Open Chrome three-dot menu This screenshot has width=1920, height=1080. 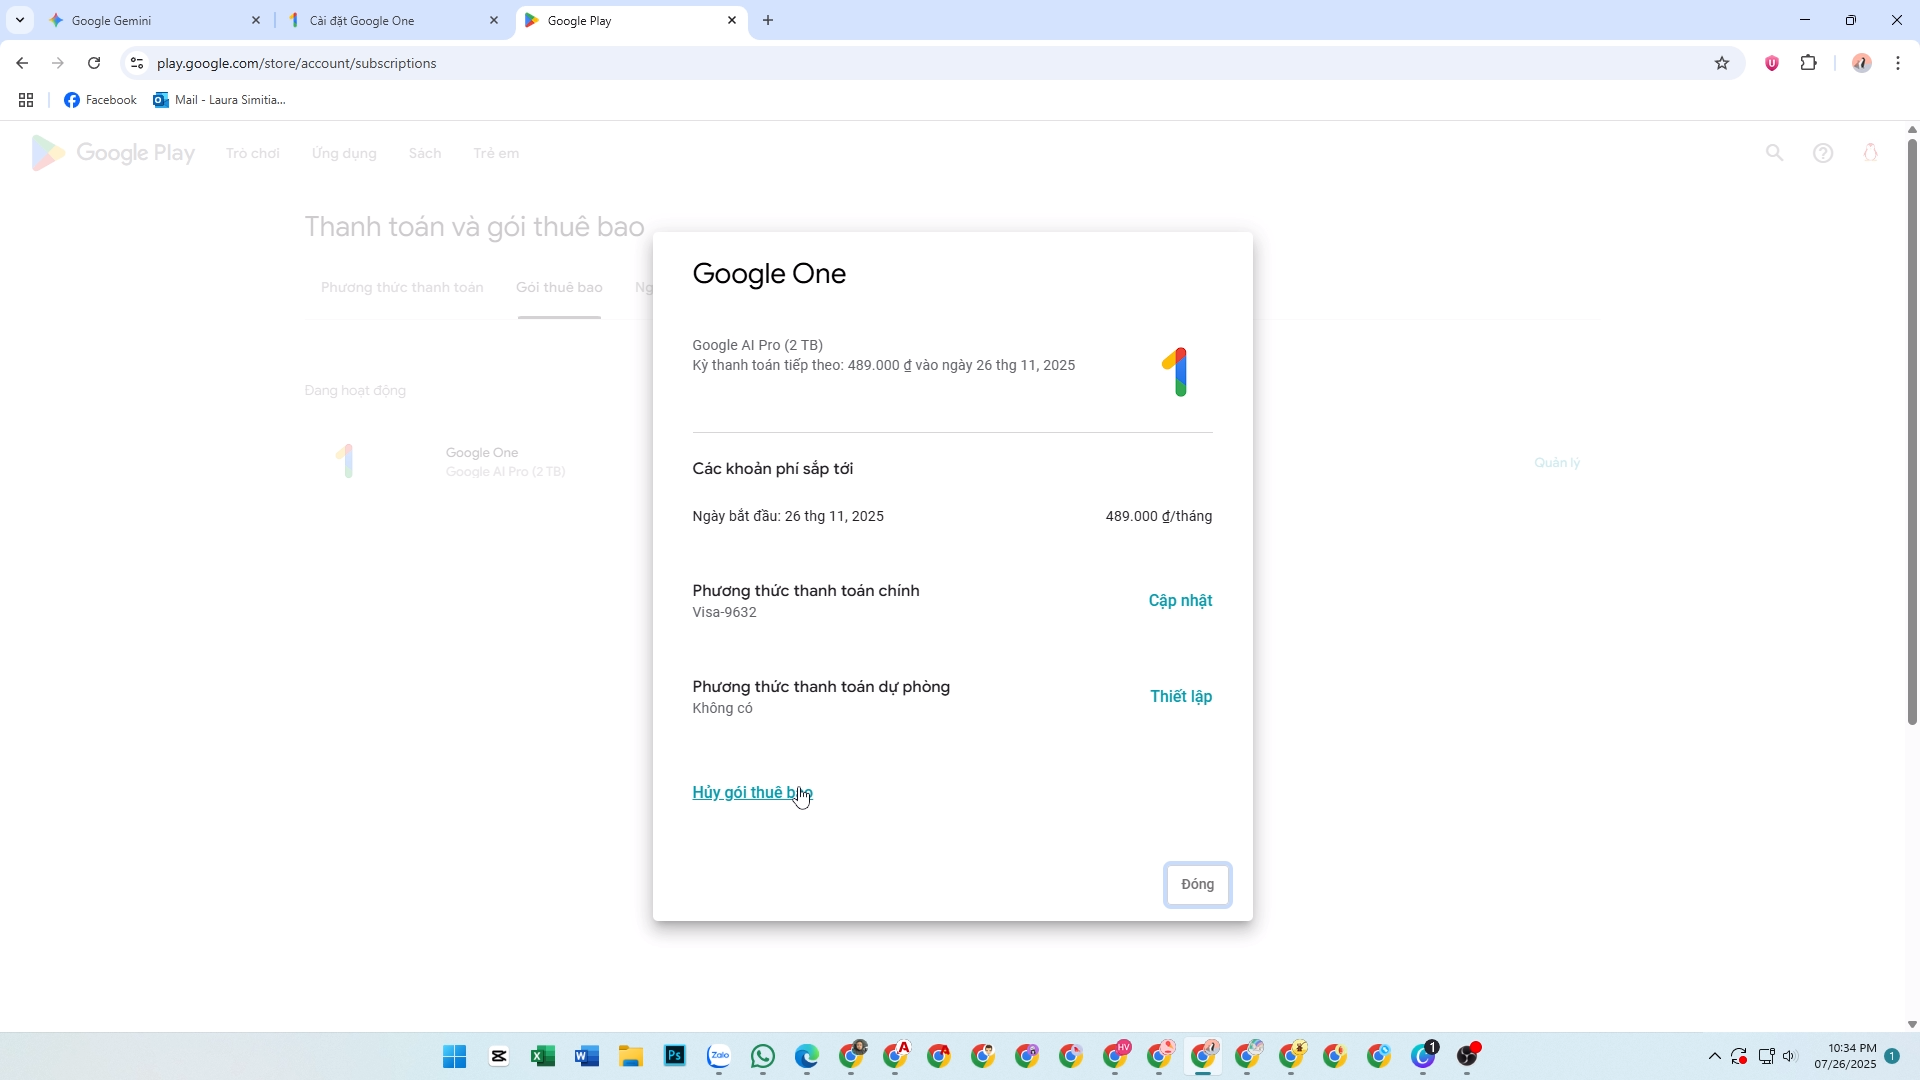click(x=1897, y=63)
